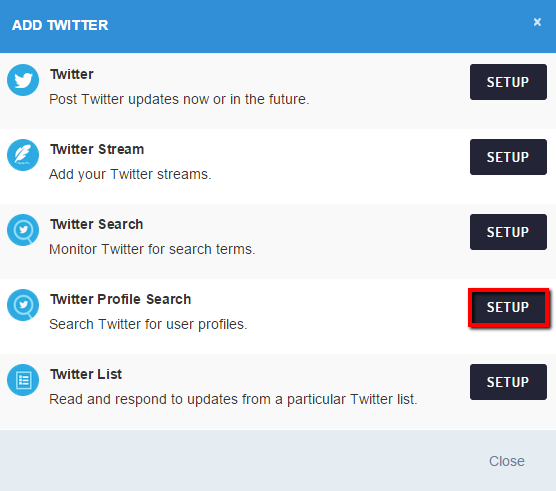Set up the Twitter List service
The image size is (556, 491).
pyautogui.click(x=508, y=382)
